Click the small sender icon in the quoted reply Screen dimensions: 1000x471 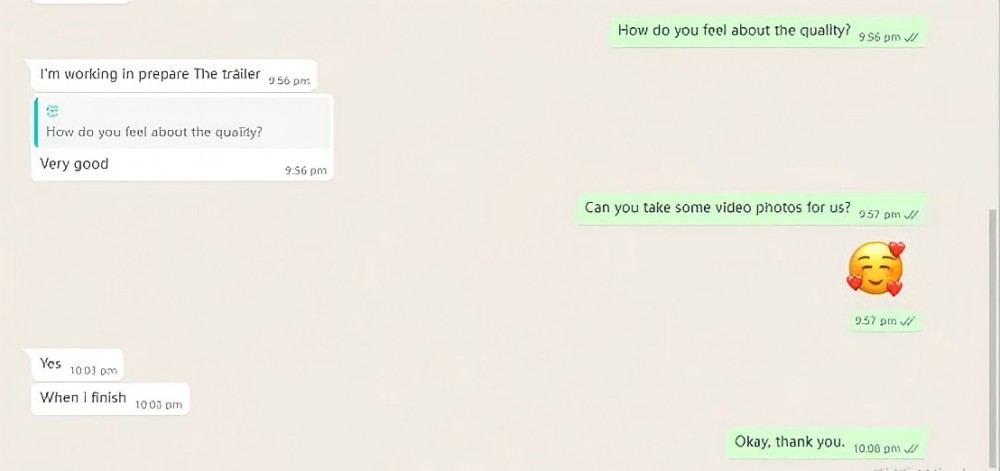tap(53, 112)
